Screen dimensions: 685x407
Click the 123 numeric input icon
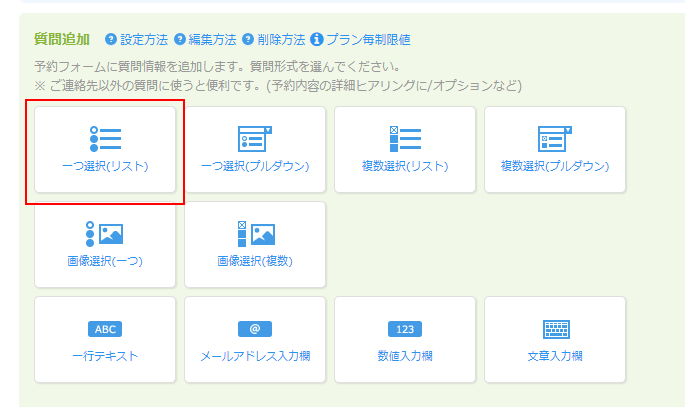405,329
